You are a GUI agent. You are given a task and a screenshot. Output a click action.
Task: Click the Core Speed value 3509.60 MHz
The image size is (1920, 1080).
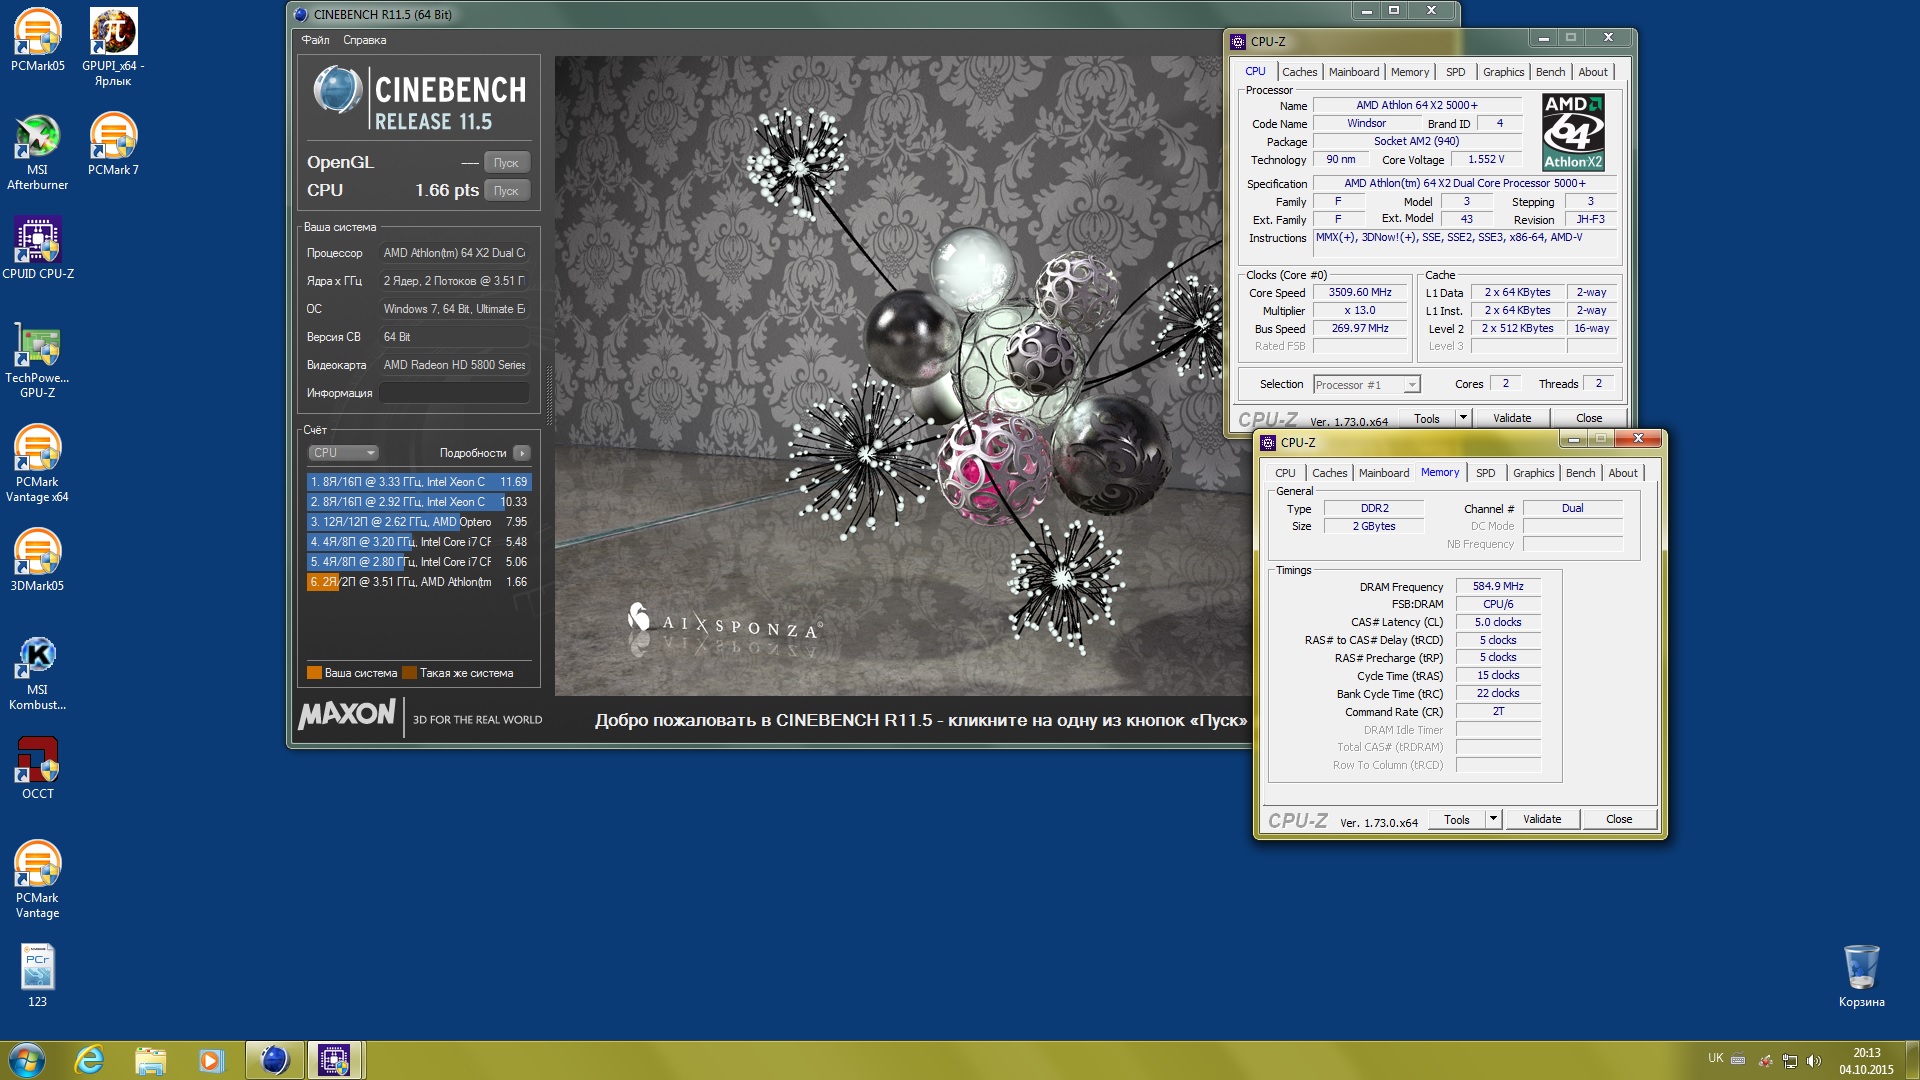(x=1360, y=293)
